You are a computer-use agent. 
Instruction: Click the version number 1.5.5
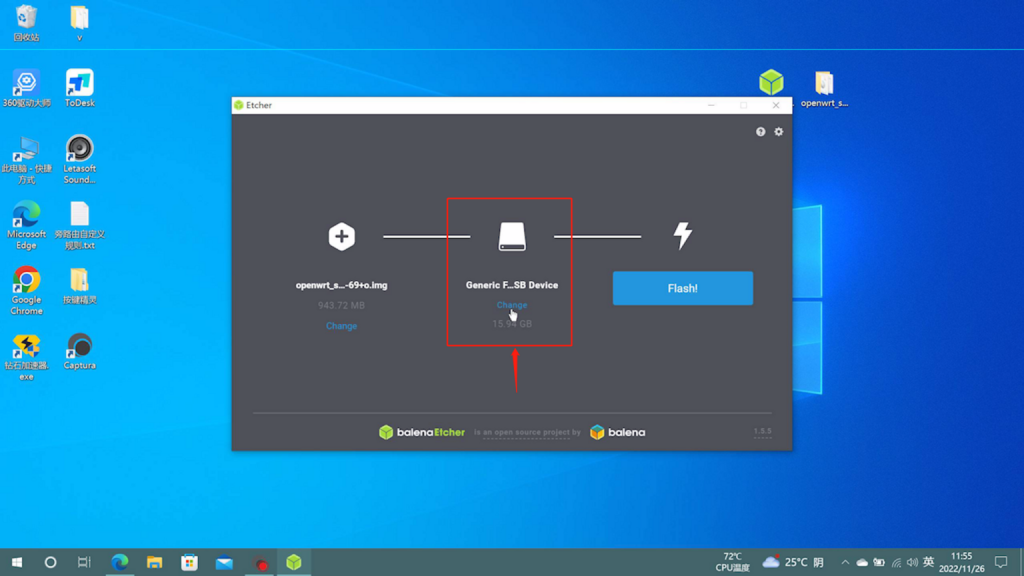[762, 431]
